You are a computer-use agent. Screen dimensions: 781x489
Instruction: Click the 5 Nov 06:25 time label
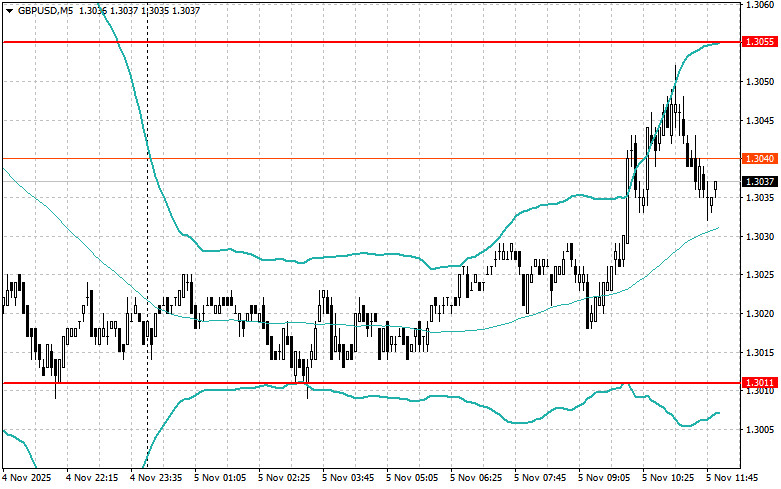point(476,478)
